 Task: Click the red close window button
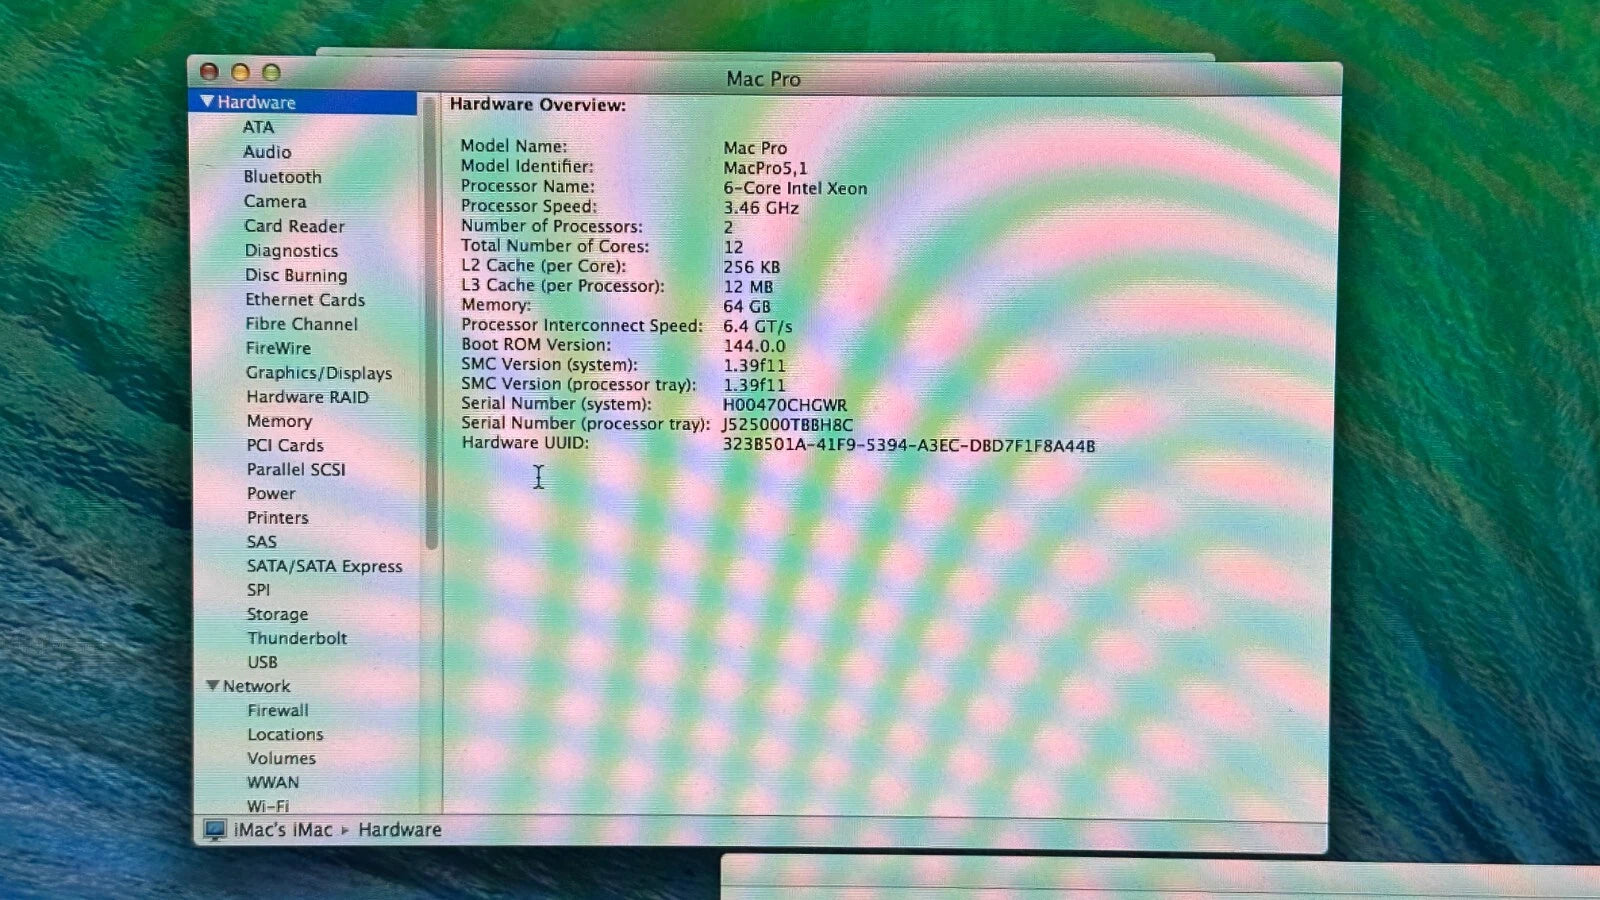[x=209, y=72]
